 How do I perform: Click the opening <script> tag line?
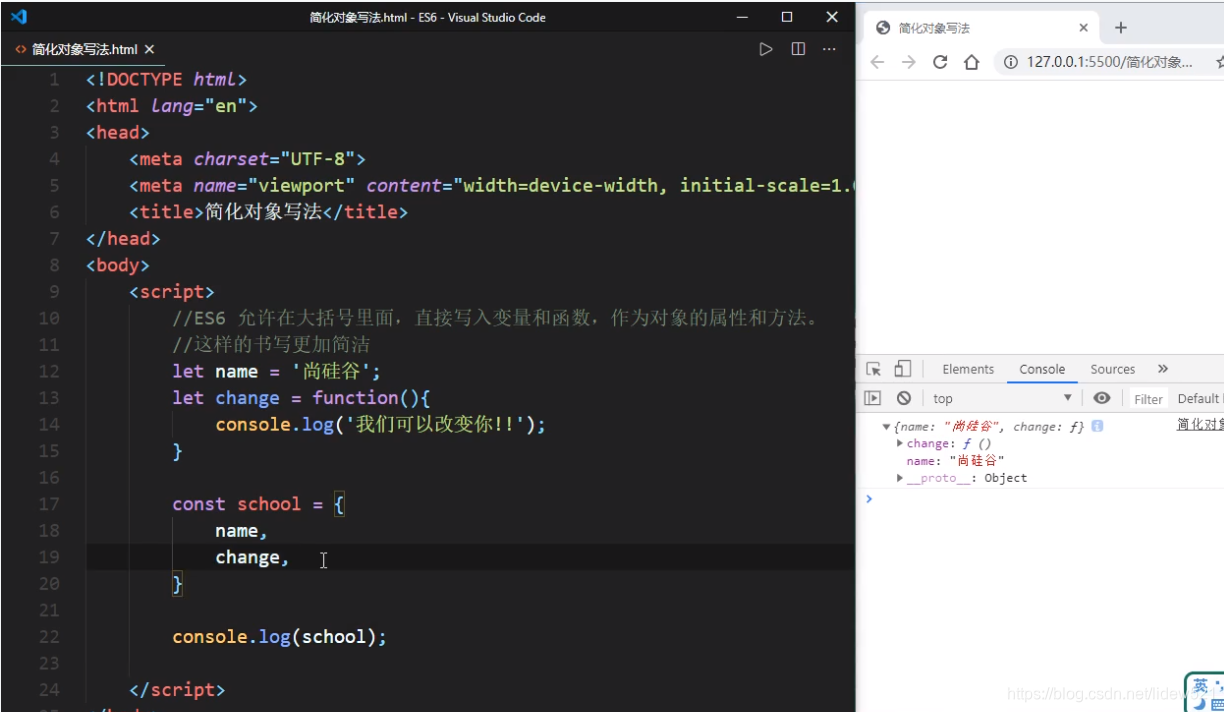click(x=172, y=292)
